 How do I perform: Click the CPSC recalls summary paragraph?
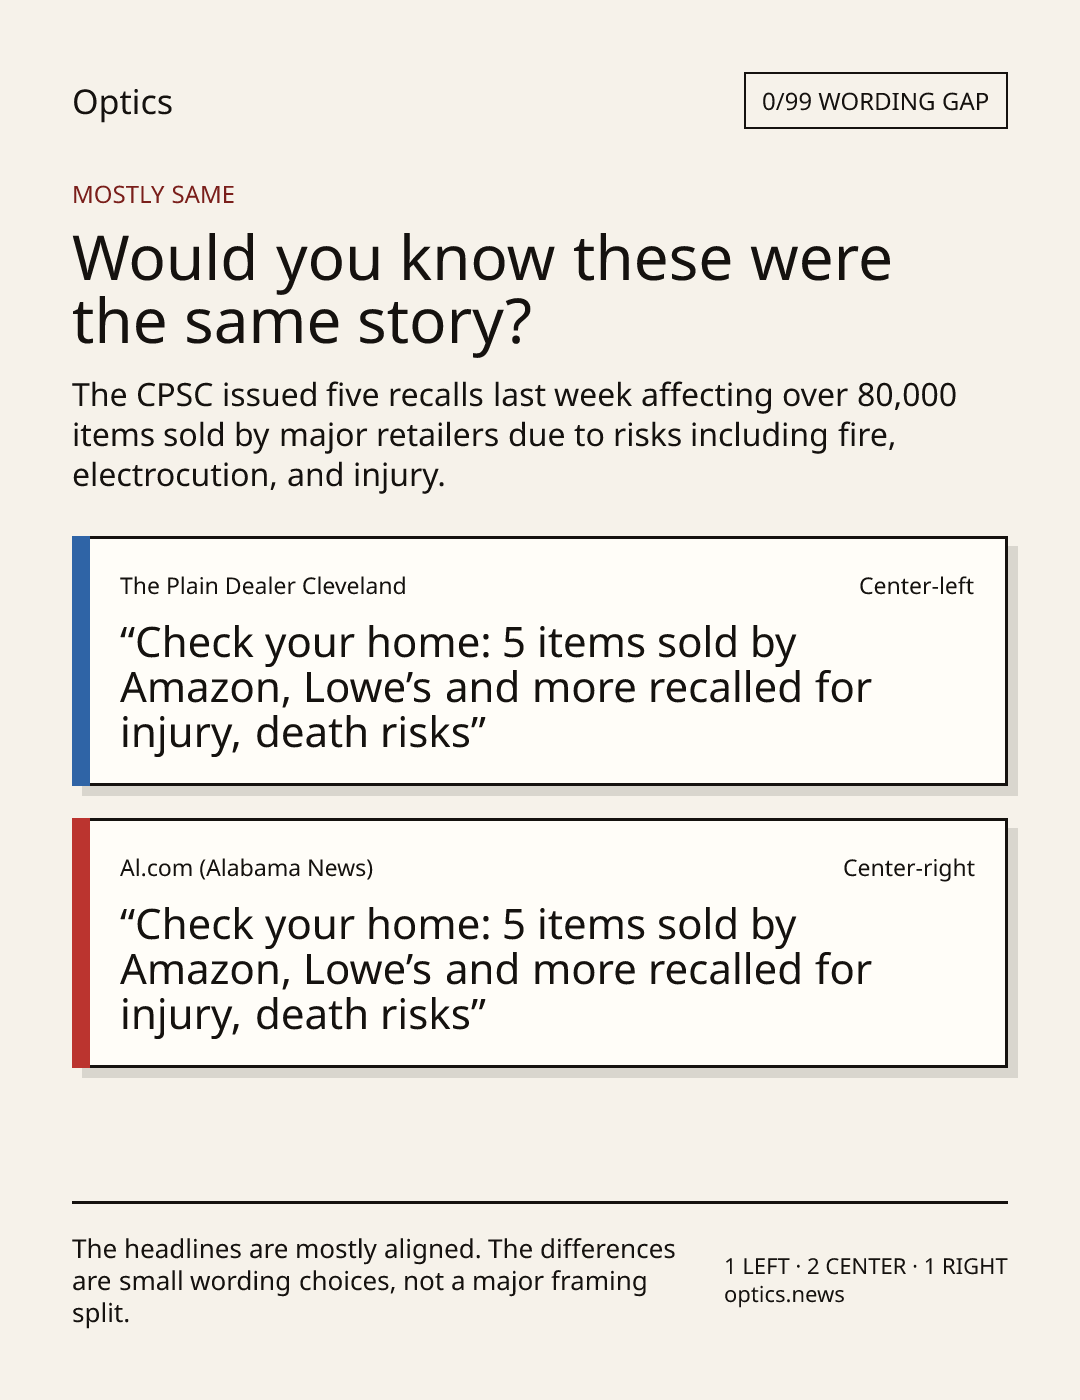[514, 435]
